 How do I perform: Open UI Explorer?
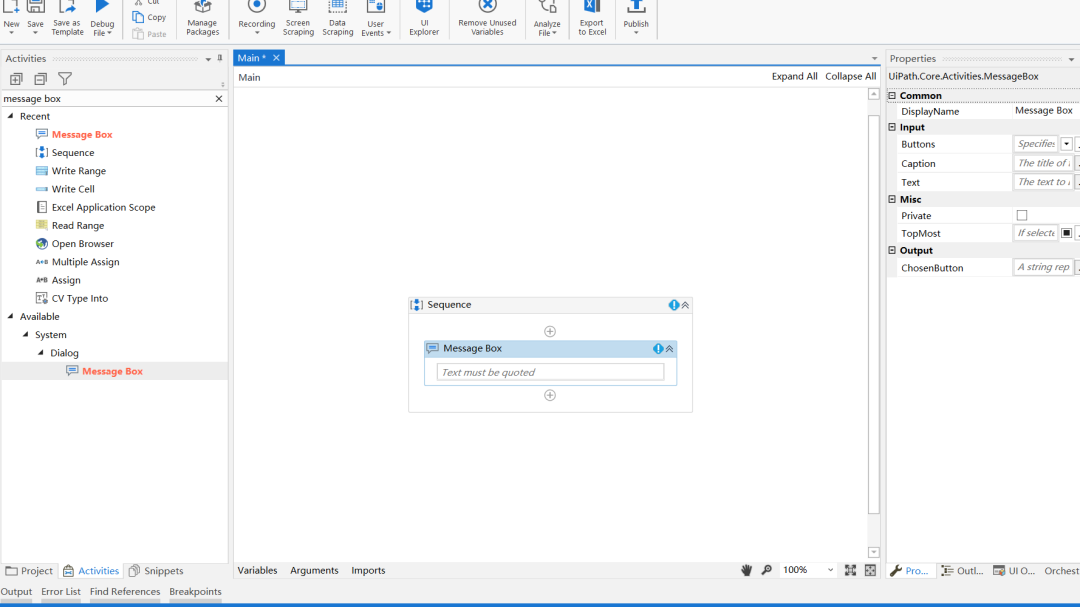[424, 18]
